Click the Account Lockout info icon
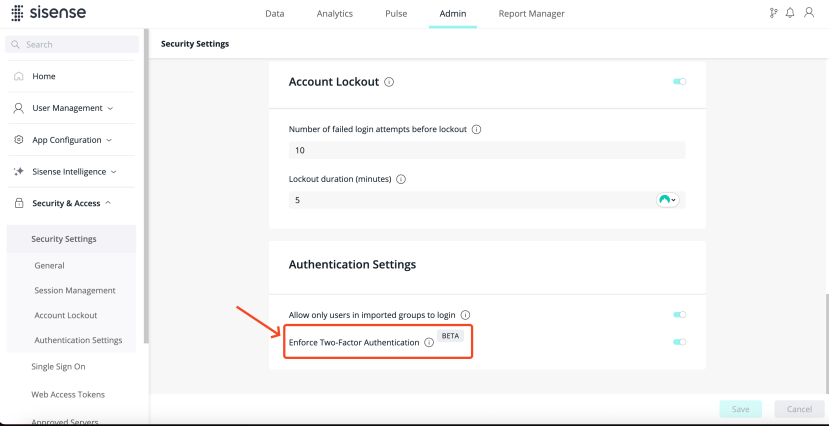The width and height of the screenshot is (829, 426). point(389,82)
